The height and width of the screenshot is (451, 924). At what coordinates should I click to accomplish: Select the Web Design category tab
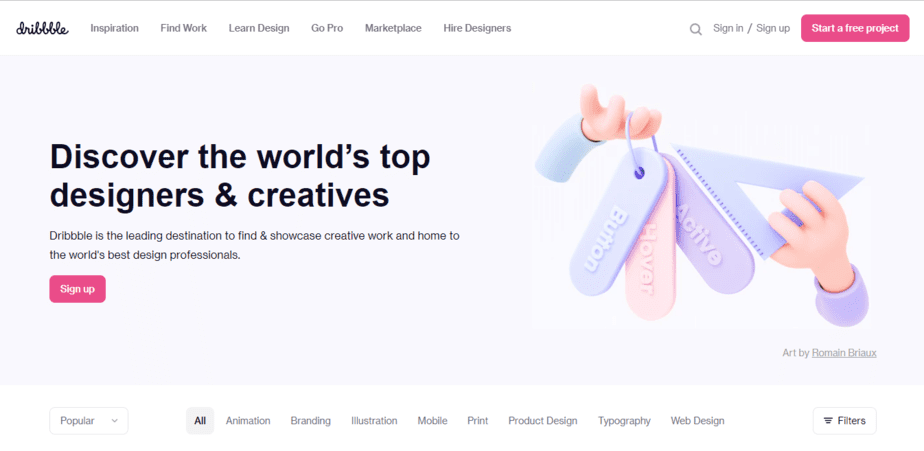click(x=698, y=421)
